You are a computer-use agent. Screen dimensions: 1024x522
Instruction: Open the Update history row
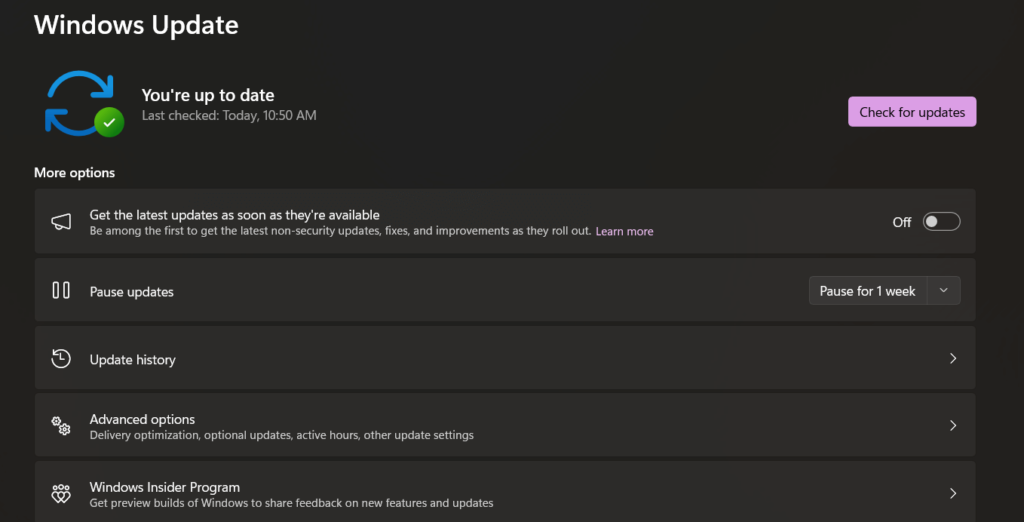tap(505, 358)
